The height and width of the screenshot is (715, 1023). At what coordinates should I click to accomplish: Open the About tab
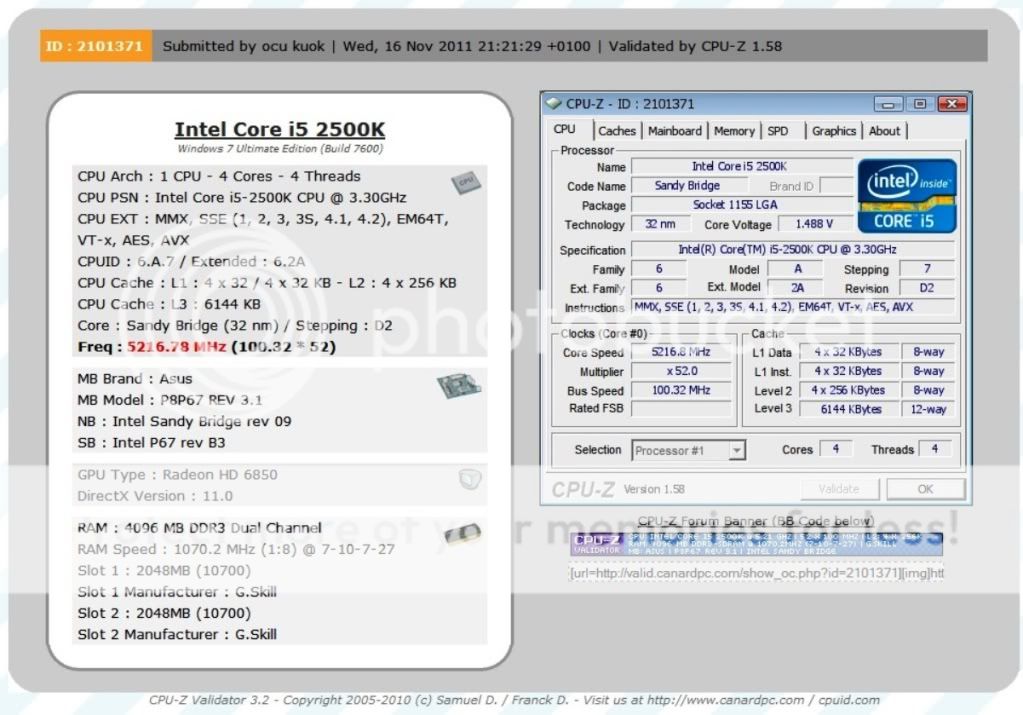click(884, 131)
